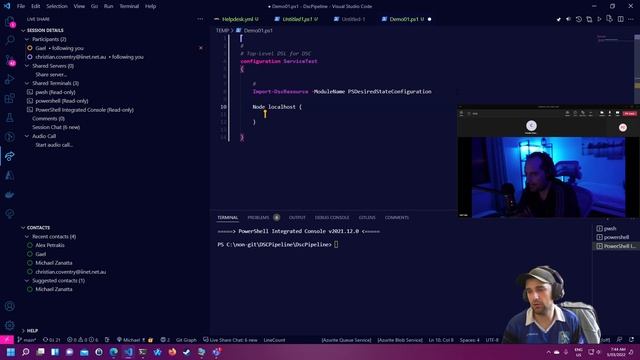The image size is (640, 360).
Task: Open the Search view in activity bar
Action: (9, 40)
